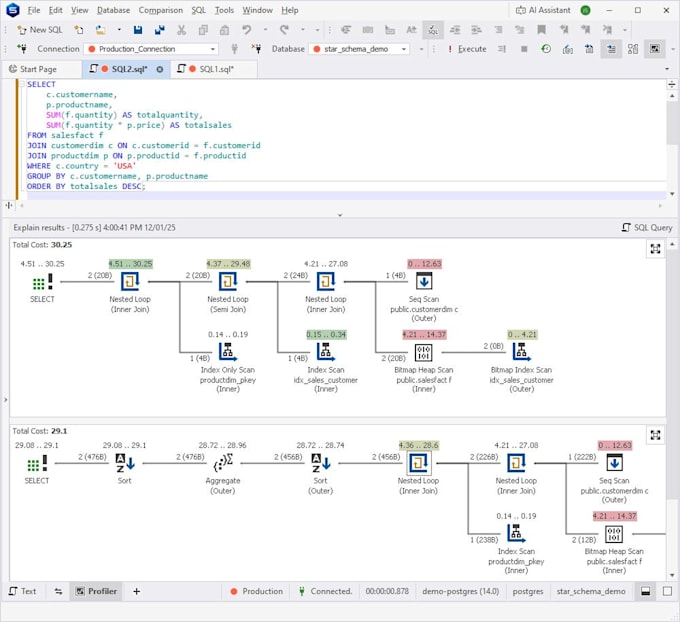Image resolution: width=680 pixels, height=622 pixels.
Task: Click the editor vertical scrollbar
Action: point(672,123)
